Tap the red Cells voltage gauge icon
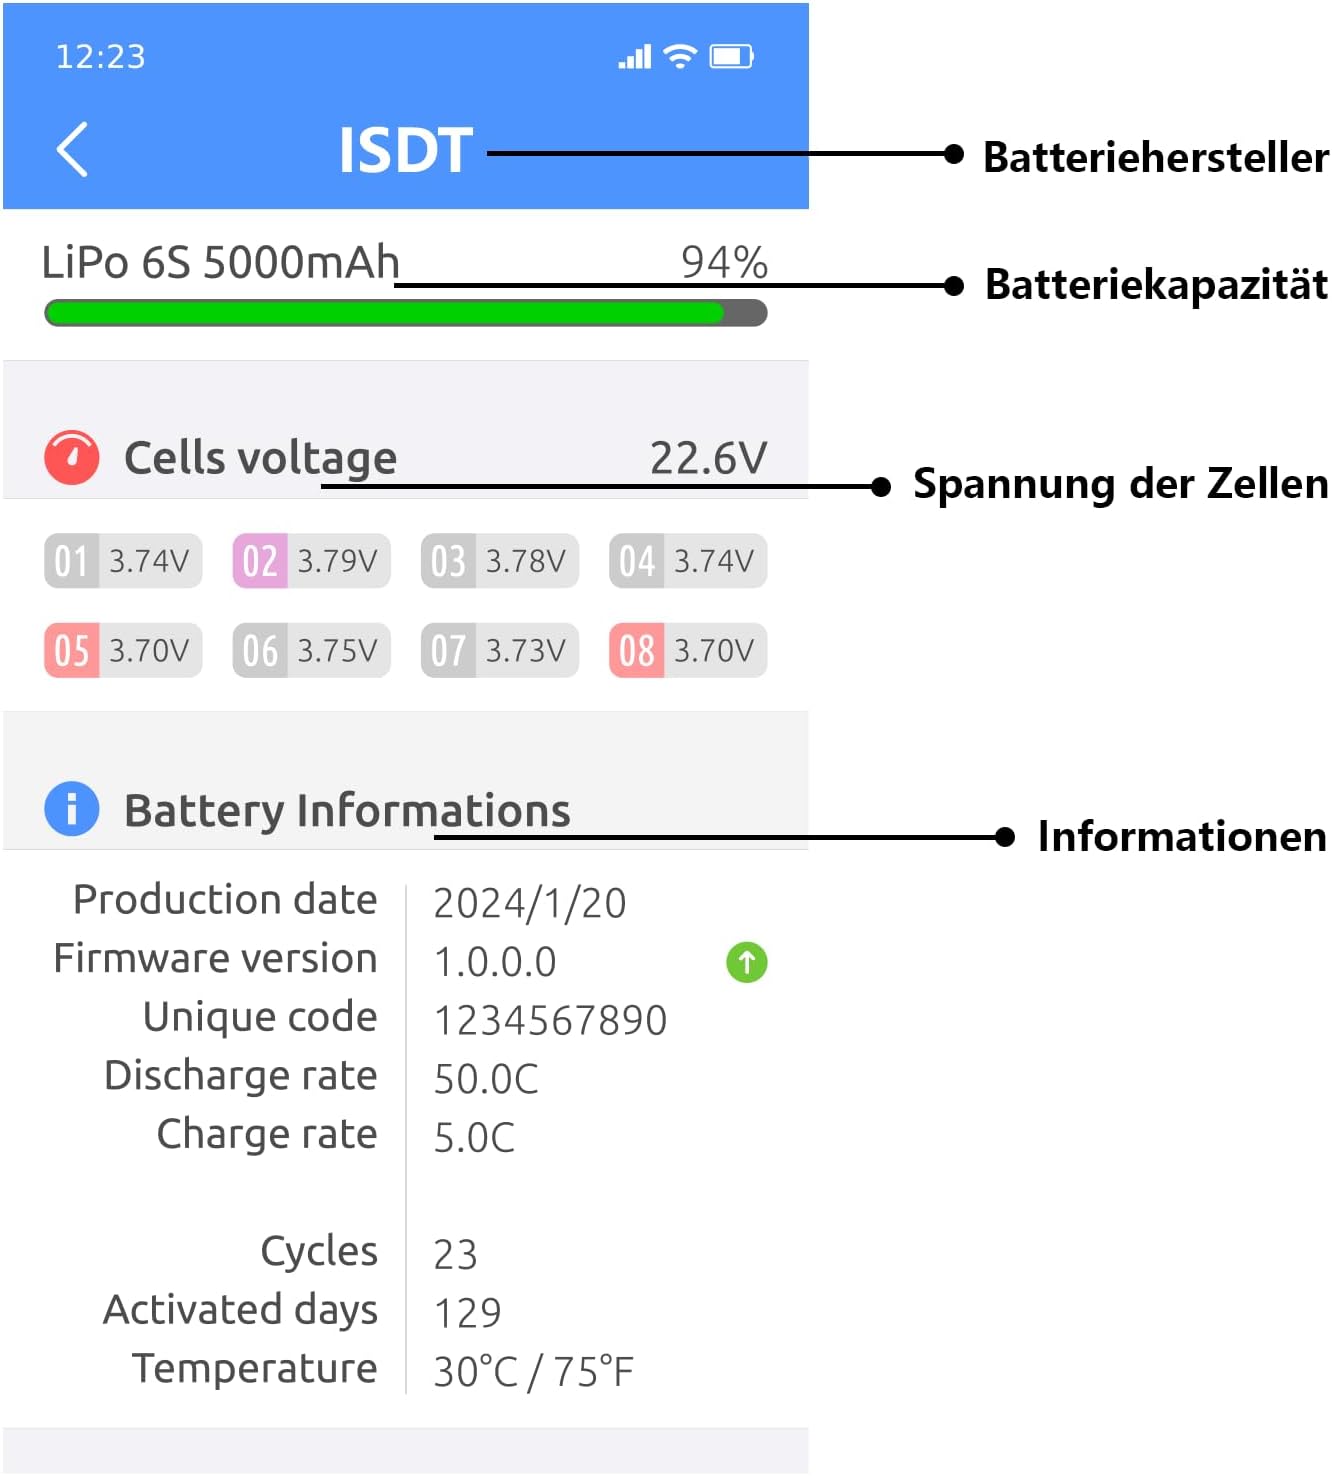Image resolution: width=1332 pixels, height=1476 pixels. pos(72,458)
